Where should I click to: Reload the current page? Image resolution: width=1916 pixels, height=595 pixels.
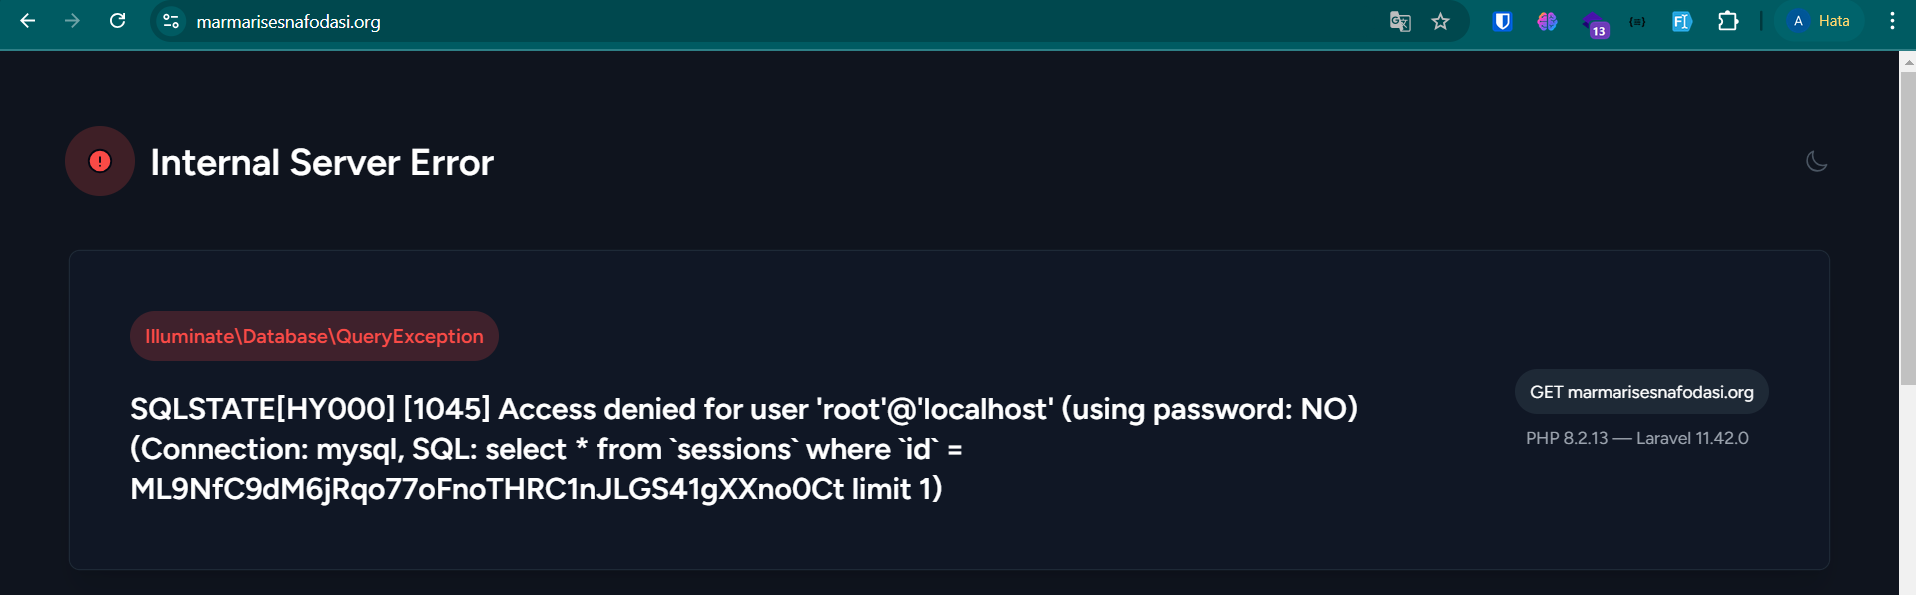[117, 21]
